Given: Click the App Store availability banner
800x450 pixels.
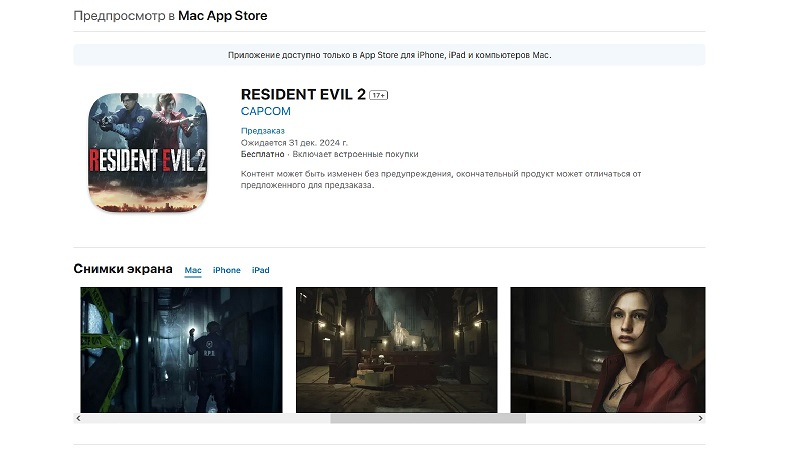Looking at the screenshot, I should 389,55.
